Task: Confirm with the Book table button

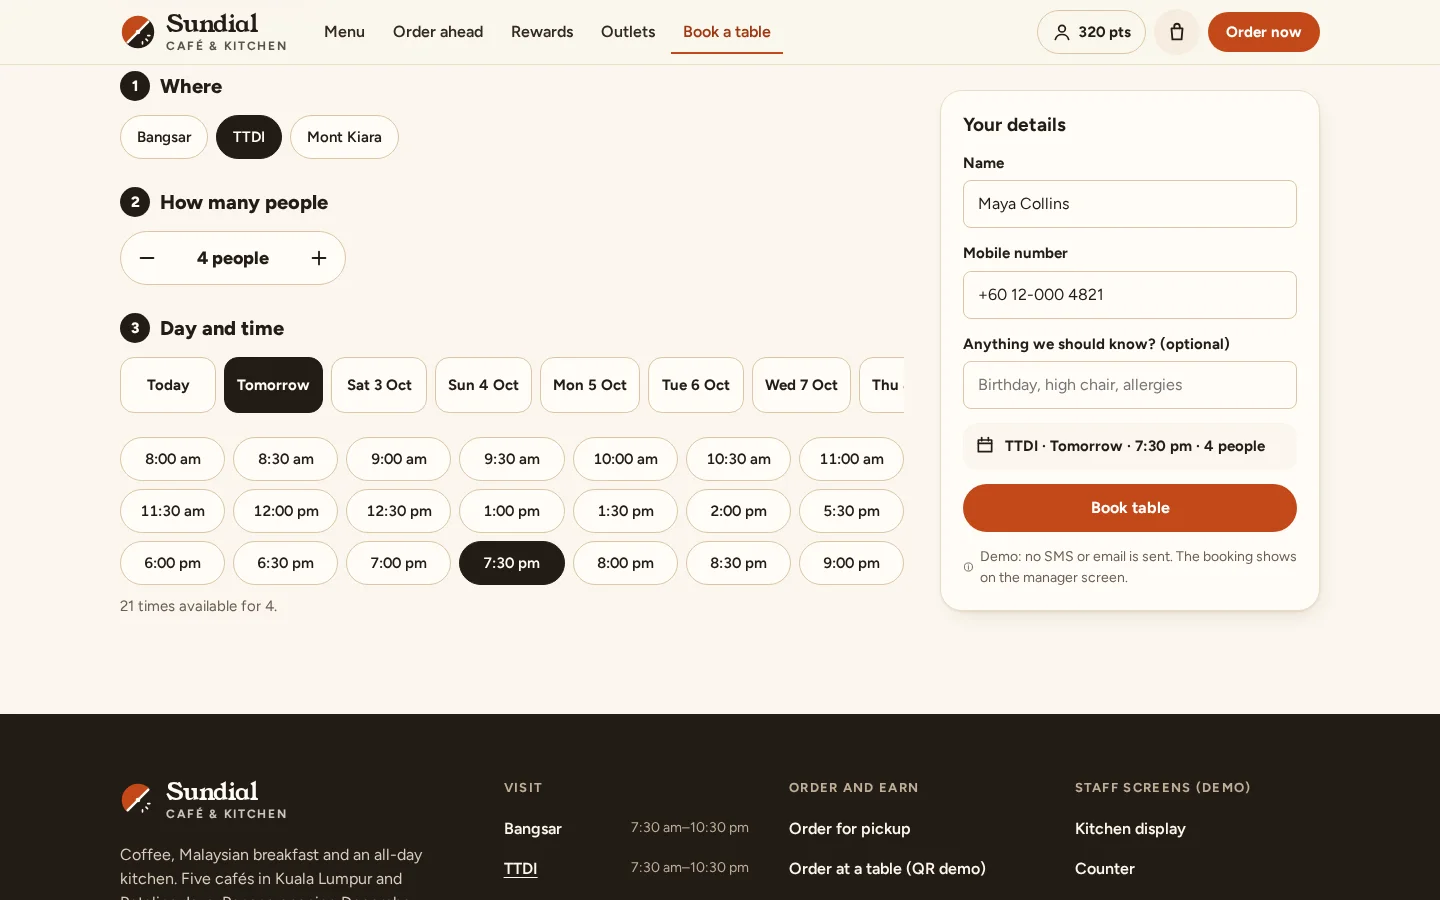Action: point(1130,508)
